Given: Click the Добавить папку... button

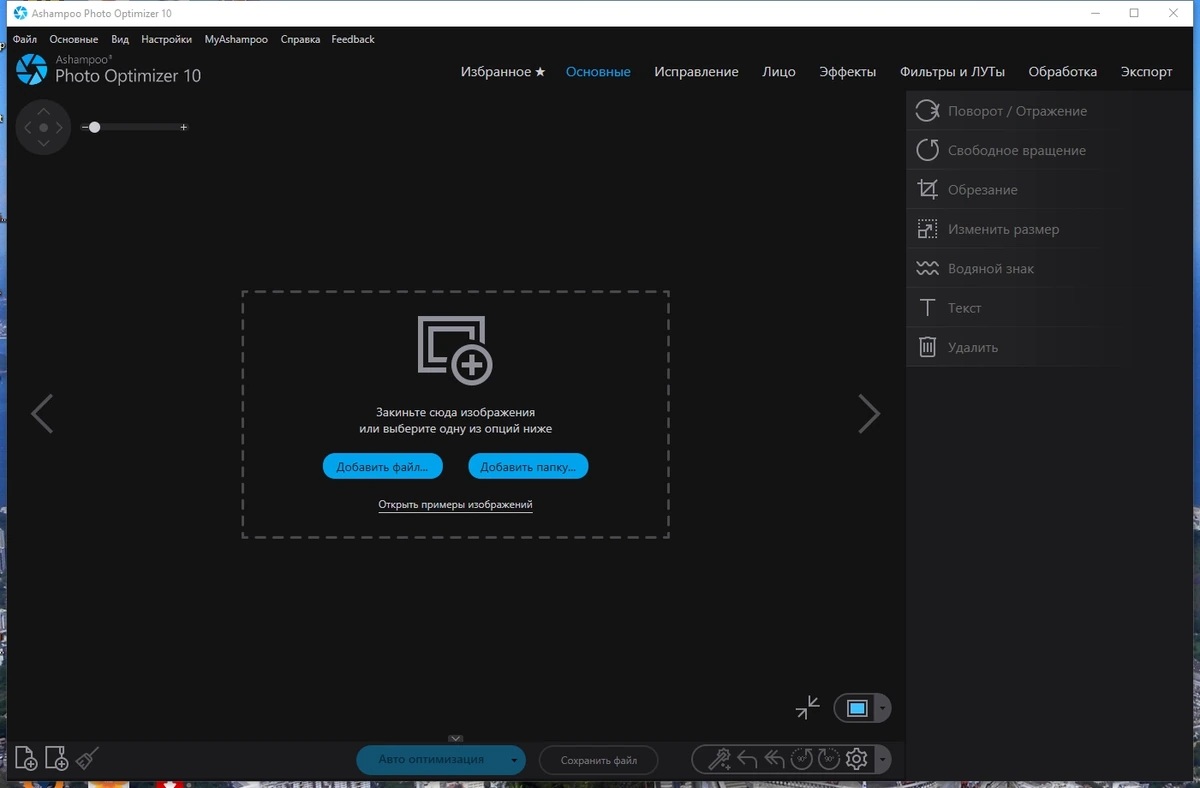Looking at the screenshot, I should click(x=528, y=466).
